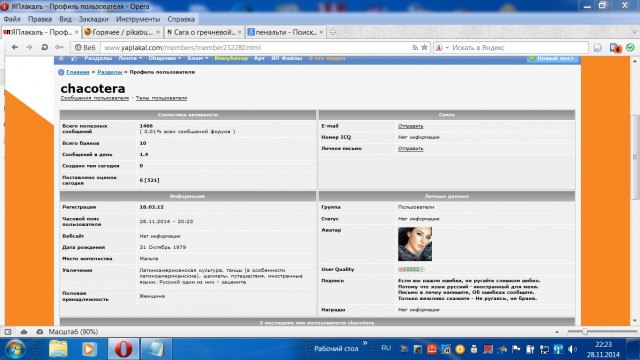This screenshot has width=640, height=360.
Task: Open the Справка menu
Action: [181, 19]
